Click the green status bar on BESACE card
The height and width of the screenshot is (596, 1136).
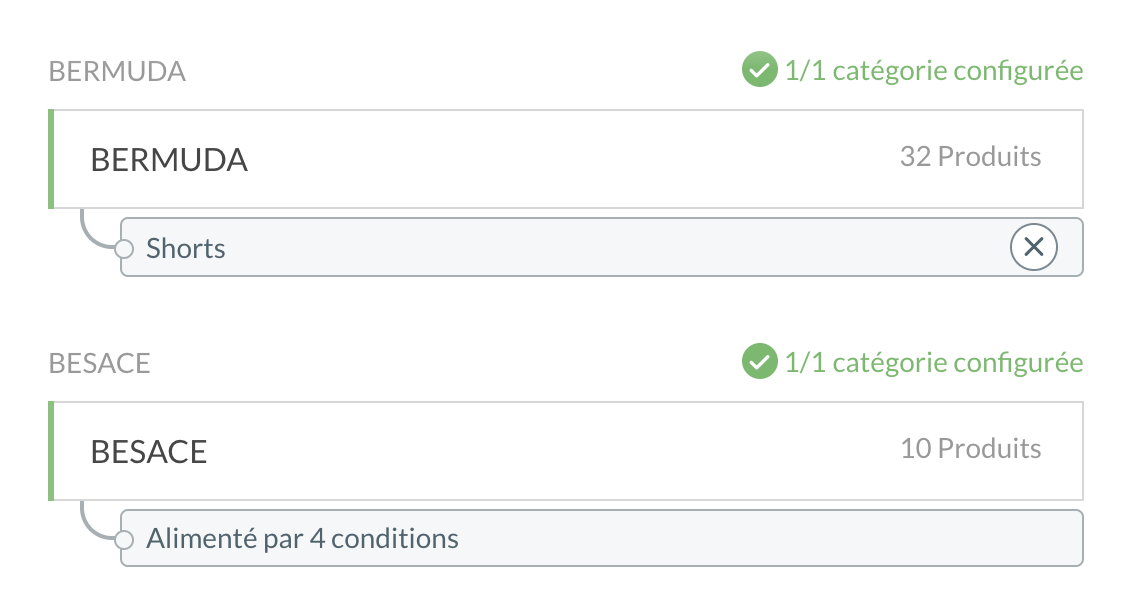click(x=51, y=450)
